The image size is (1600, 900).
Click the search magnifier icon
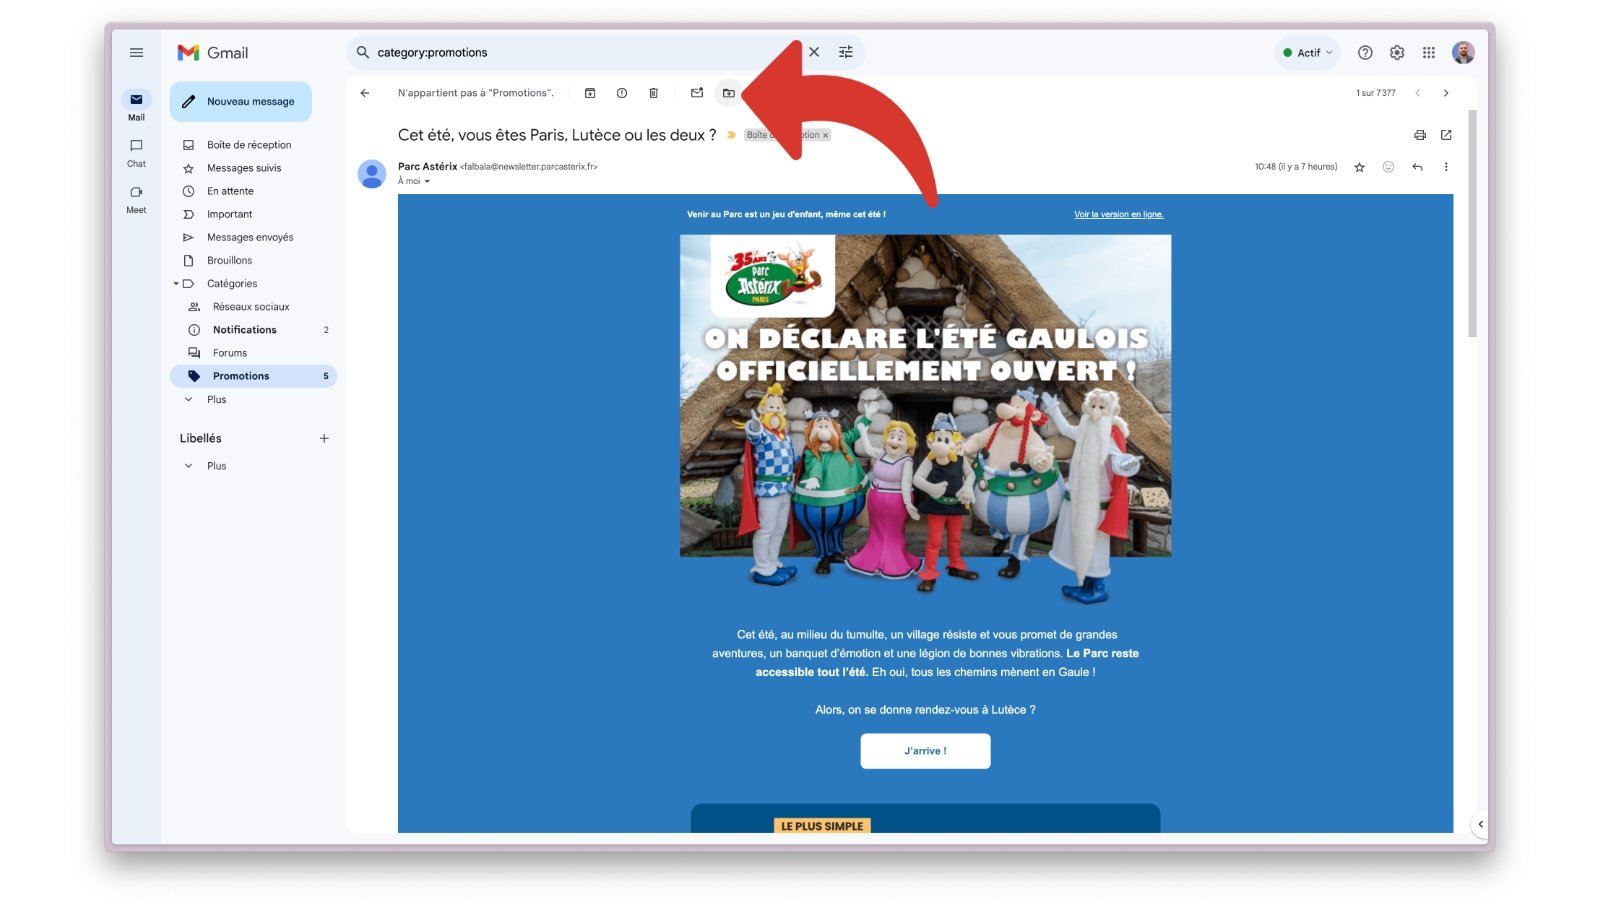pos(363,53)
